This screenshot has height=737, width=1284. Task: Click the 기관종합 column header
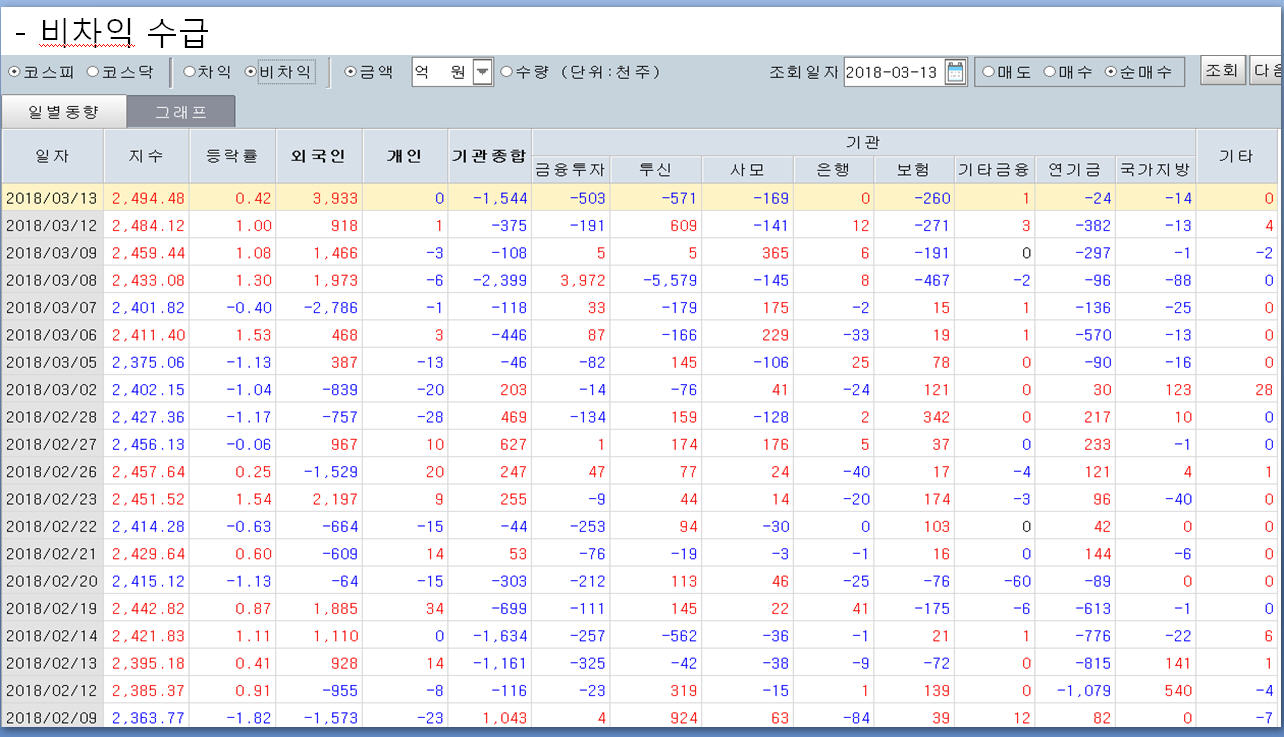(488, 156)
